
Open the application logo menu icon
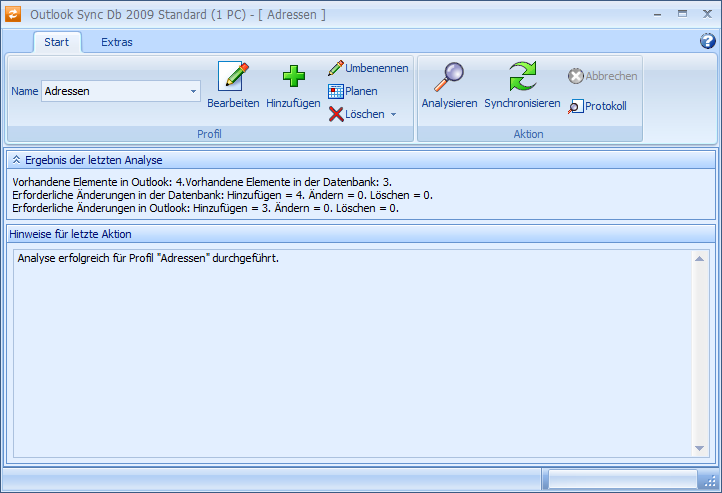(x=13, y=14)
